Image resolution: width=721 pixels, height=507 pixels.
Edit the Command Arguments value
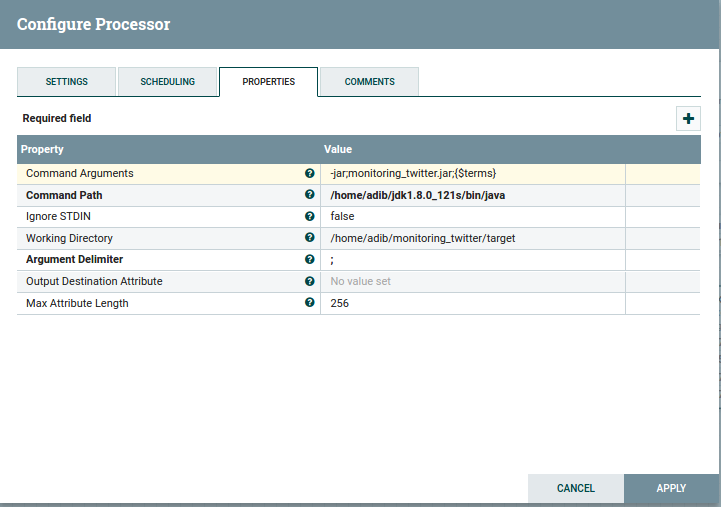(x=472, y=174)
